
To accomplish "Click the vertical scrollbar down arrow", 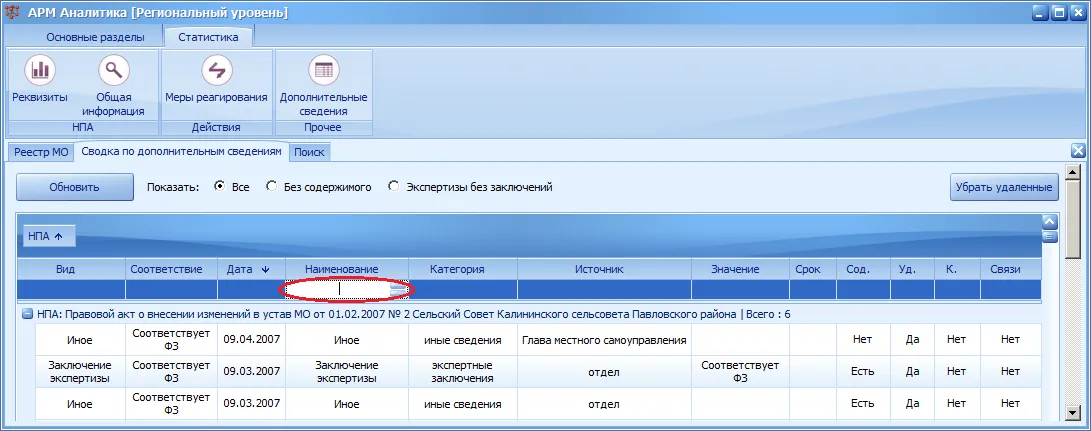I will [1072, 414].
